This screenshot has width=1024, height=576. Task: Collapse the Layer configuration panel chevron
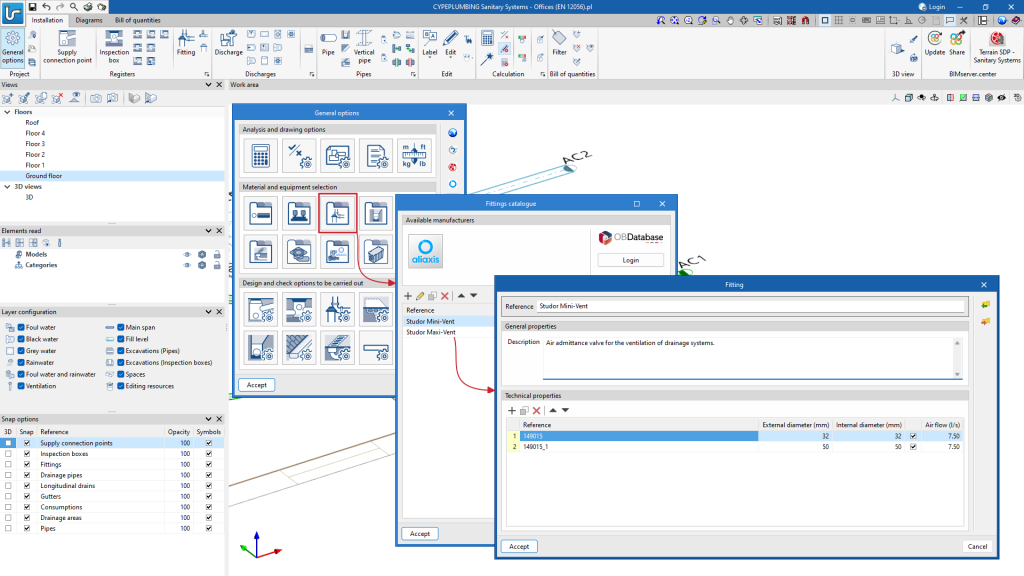[208, 312]
